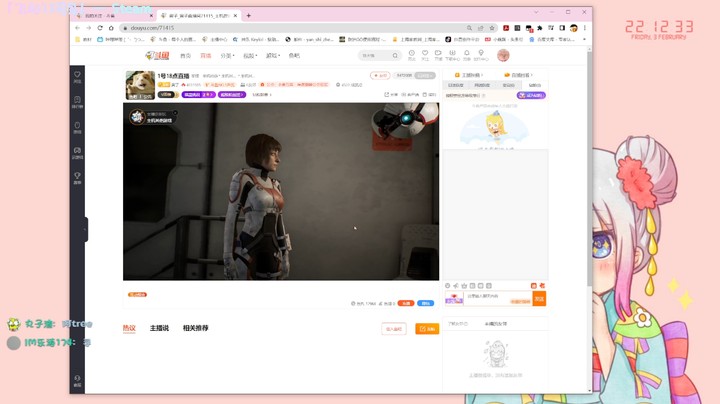The image size is (720, 404).
Task: Close the active Douyu browser tab
Action: pos(236,16)
